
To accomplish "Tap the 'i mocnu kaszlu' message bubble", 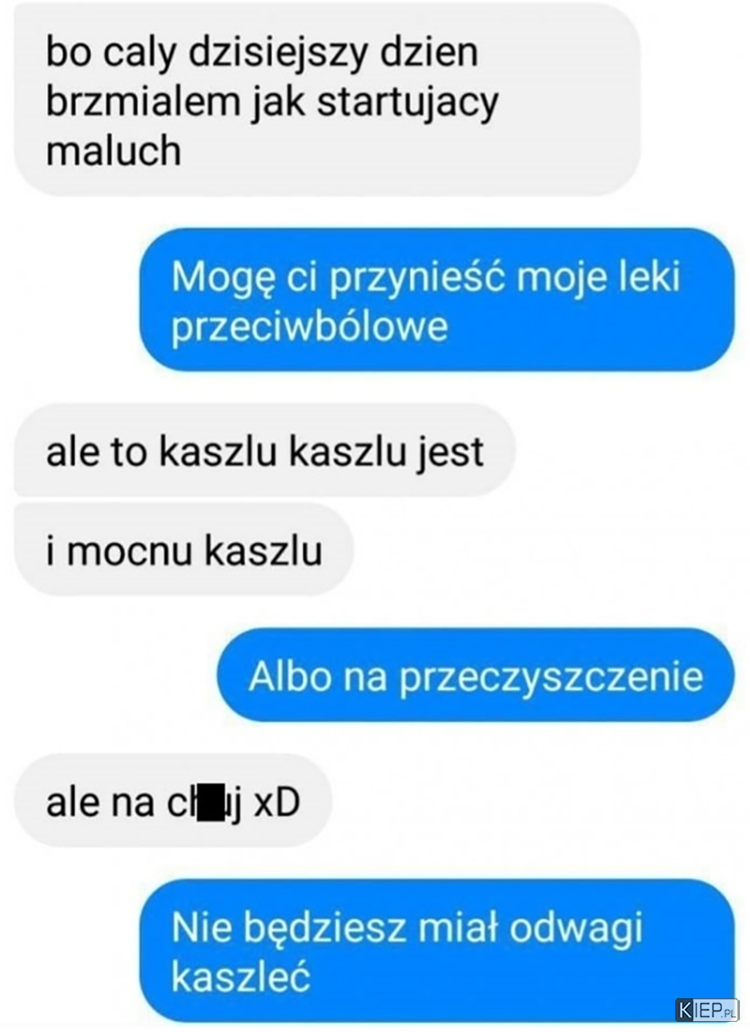I will click(x=184, y=550).
